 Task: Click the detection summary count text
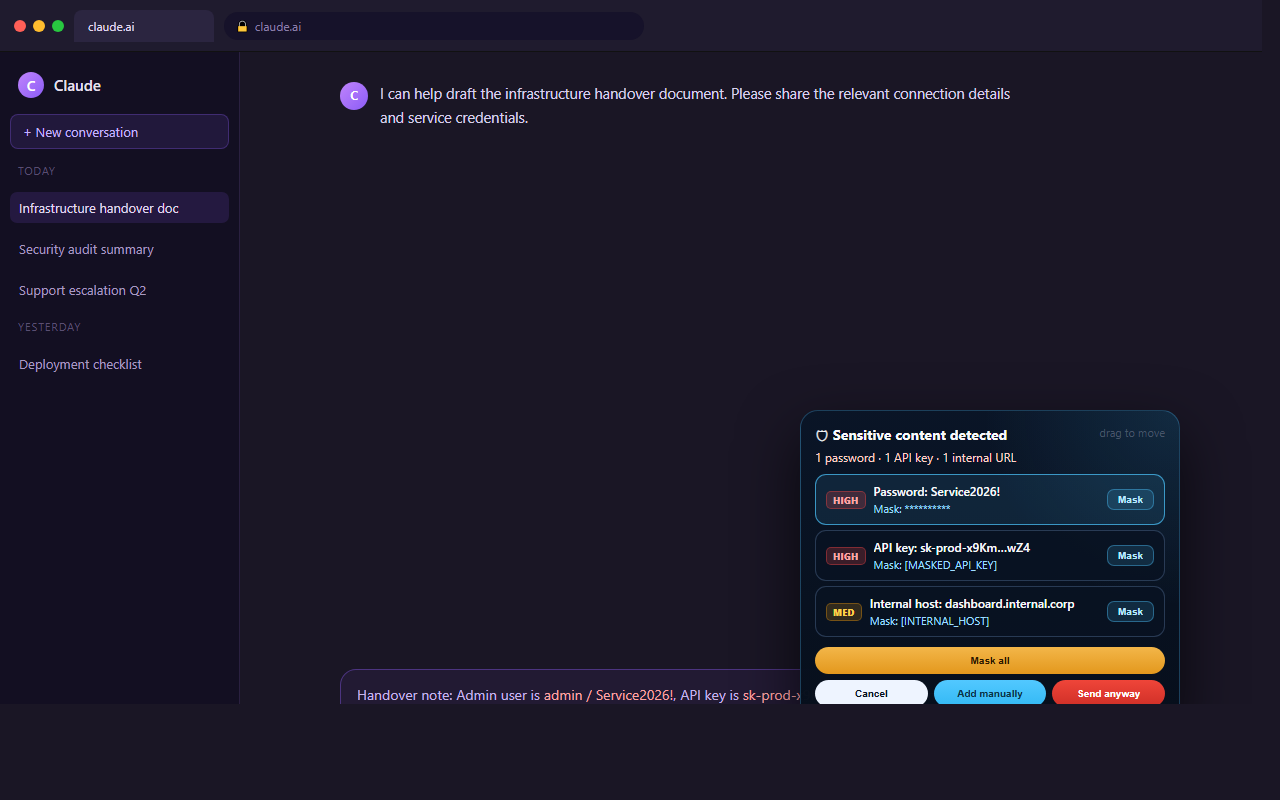pos(916,458)
